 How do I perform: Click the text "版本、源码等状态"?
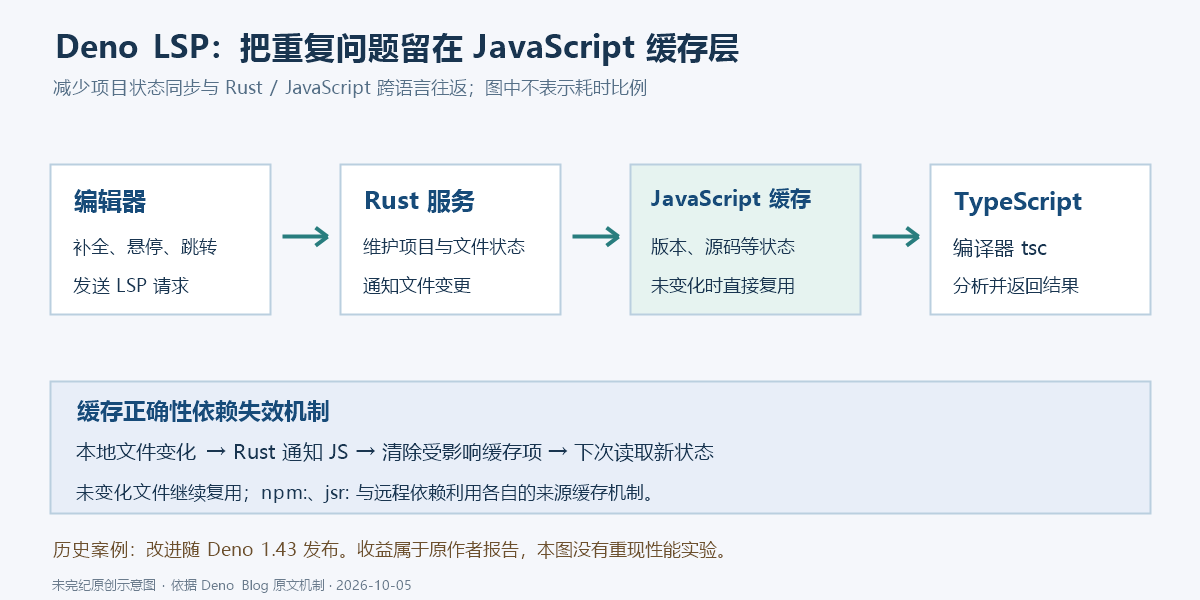(x=723, y=247)
